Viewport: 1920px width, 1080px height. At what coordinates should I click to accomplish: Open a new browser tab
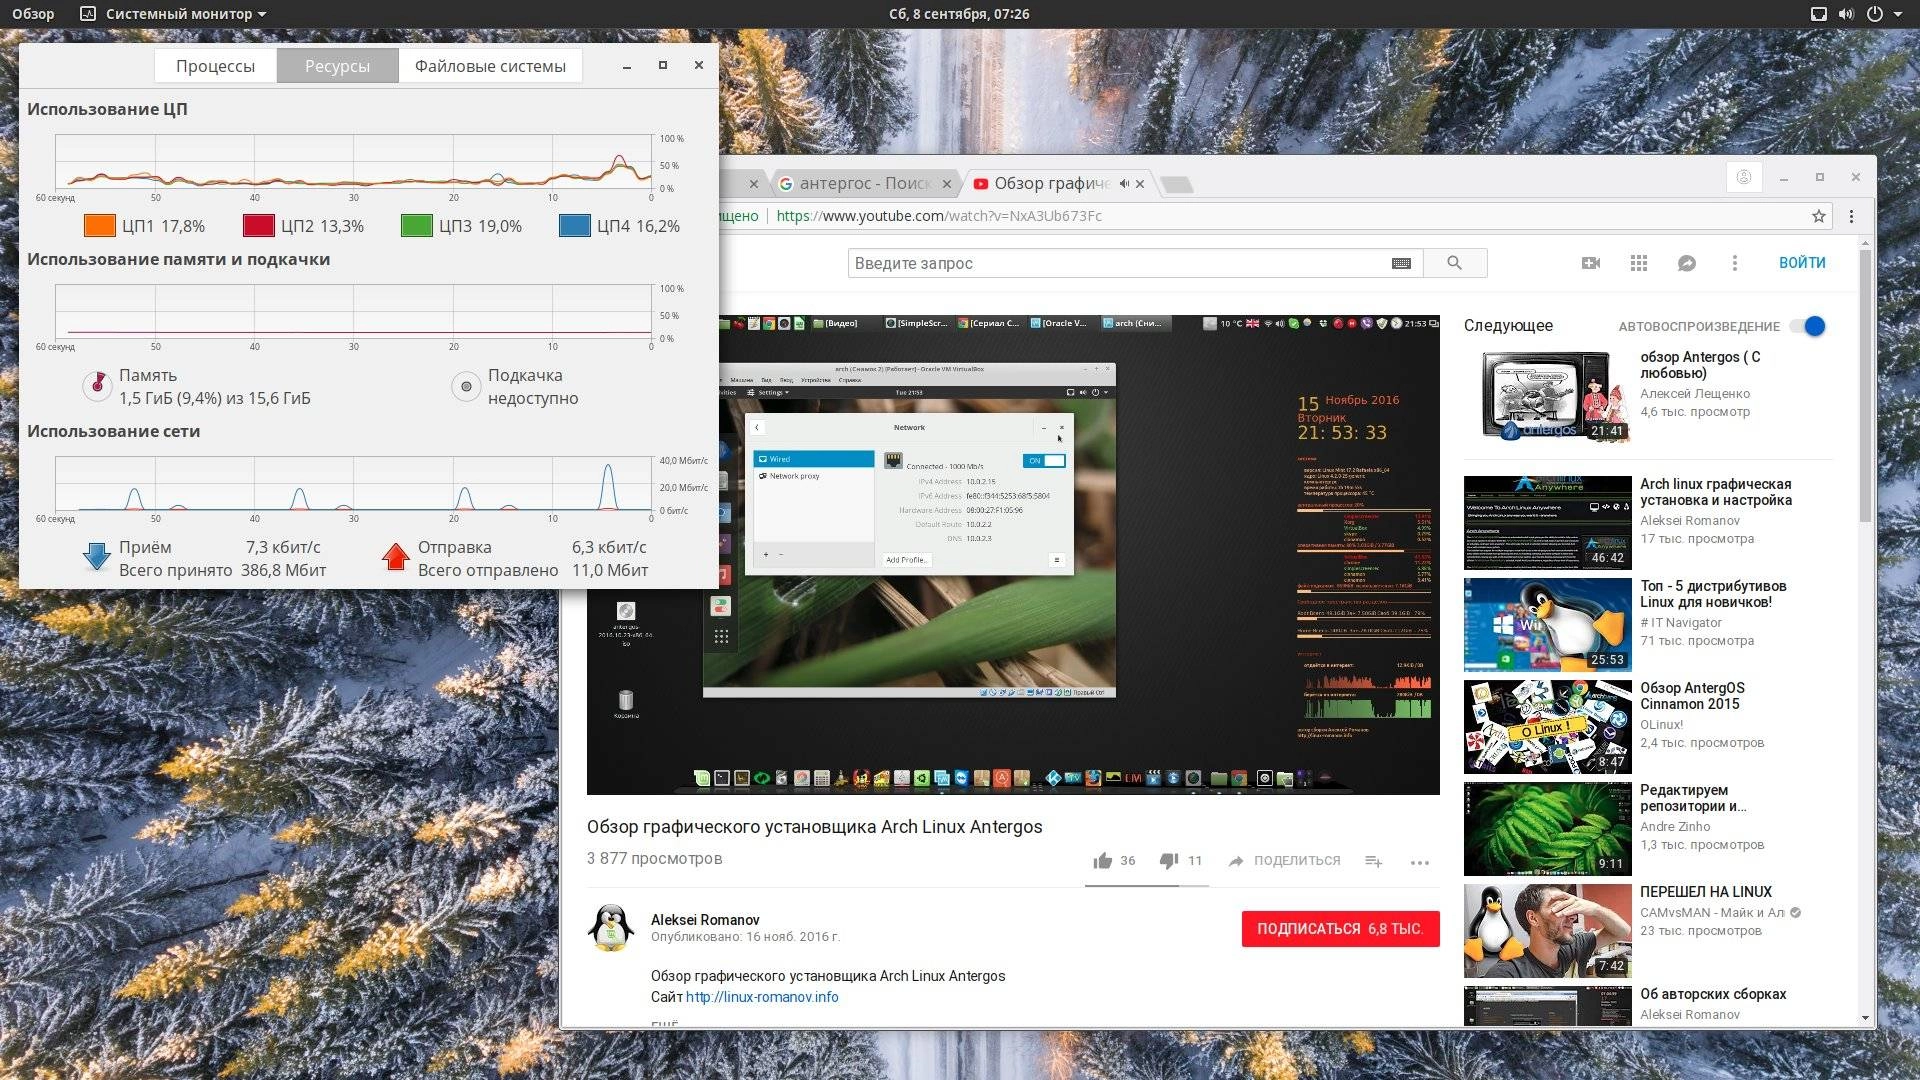point(1177,184)
